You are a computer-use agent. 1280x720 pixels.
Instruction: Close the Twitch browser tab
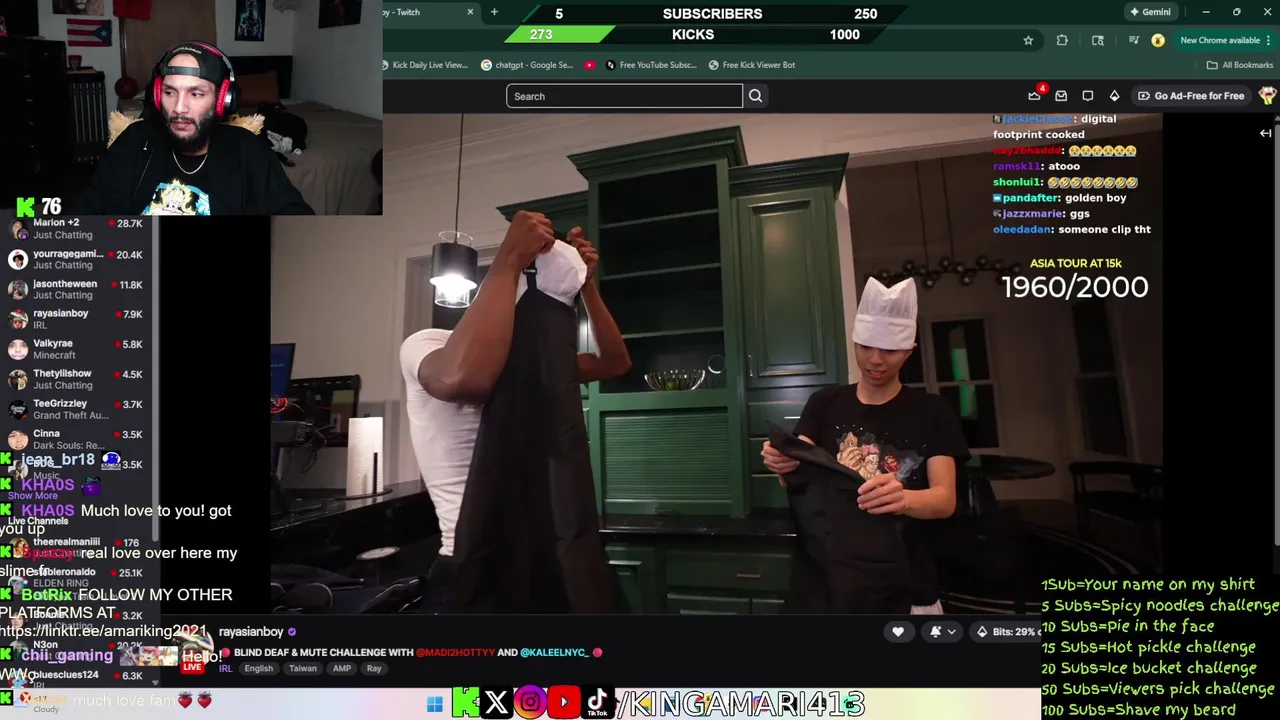[x=470, y=12]
